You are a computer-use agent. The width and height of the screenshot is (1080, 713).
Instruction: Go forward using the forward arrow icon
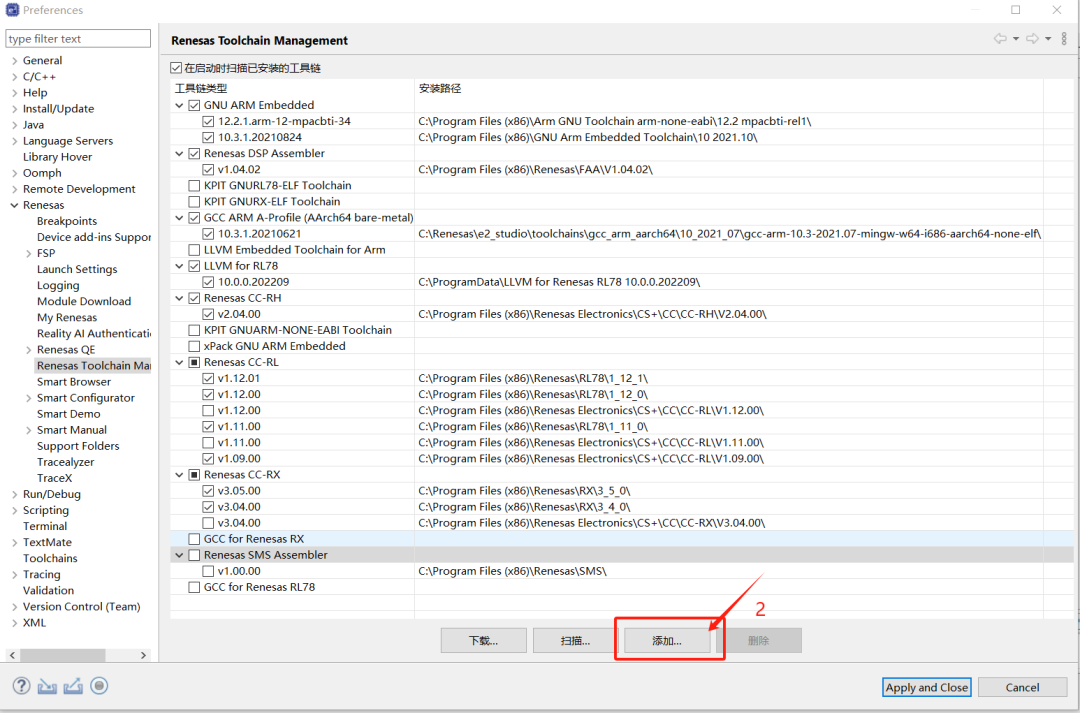(x=1032, y=39)
